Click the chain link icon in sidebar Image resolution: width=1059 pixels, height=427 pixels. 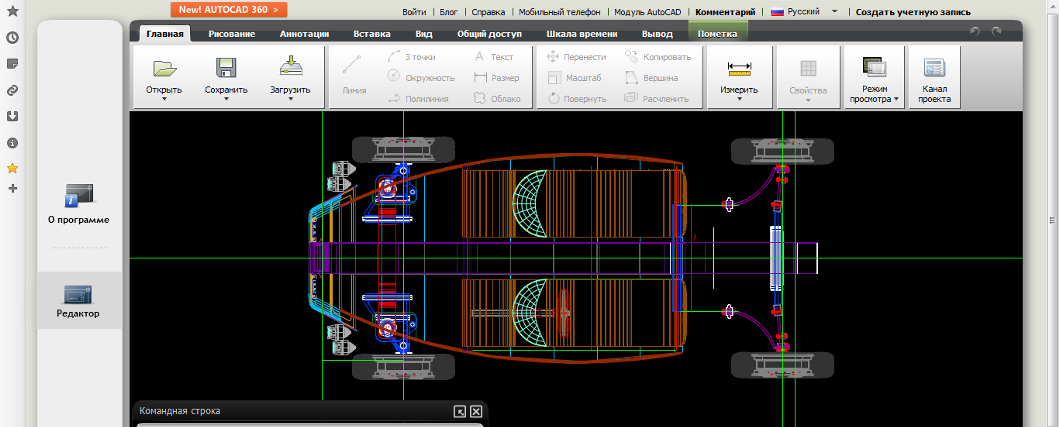click(x=11, y=90)
